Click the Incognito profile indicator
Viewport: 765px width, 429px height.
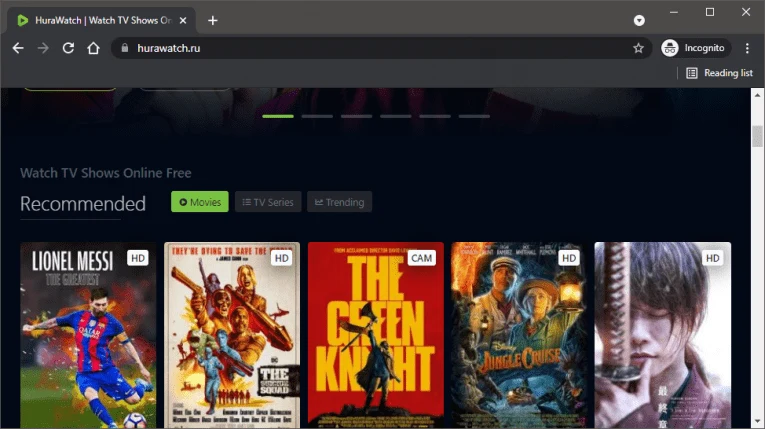(695, 48)
